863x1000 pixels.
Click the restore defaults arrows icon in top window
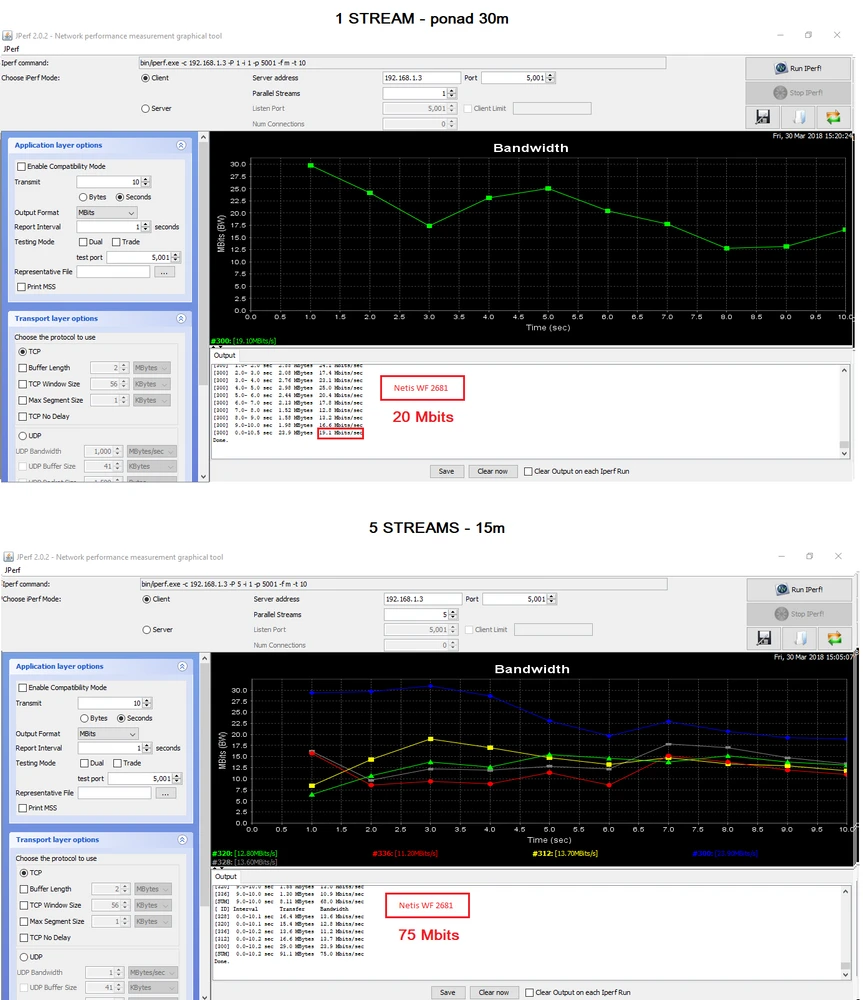point(834,117)
